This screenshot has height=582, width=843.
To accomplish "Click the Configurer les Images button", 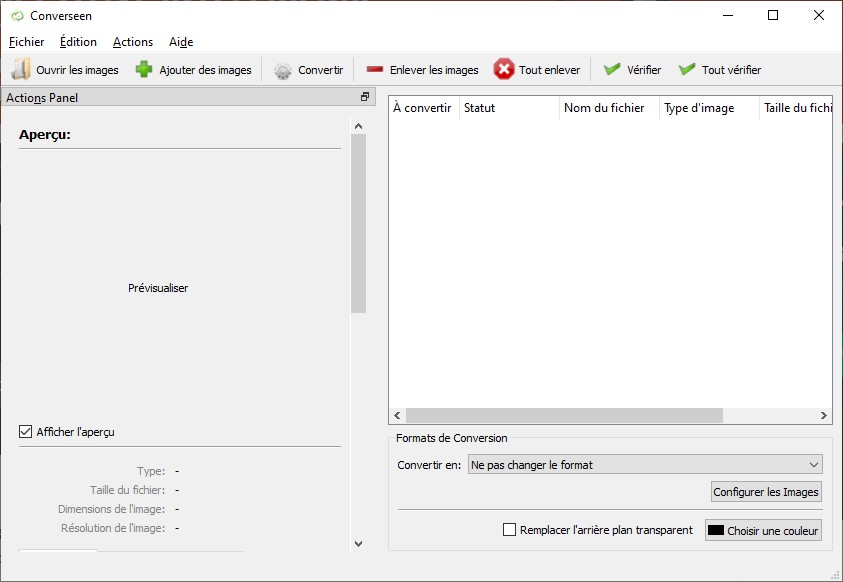I will click(x=766, y=492).
